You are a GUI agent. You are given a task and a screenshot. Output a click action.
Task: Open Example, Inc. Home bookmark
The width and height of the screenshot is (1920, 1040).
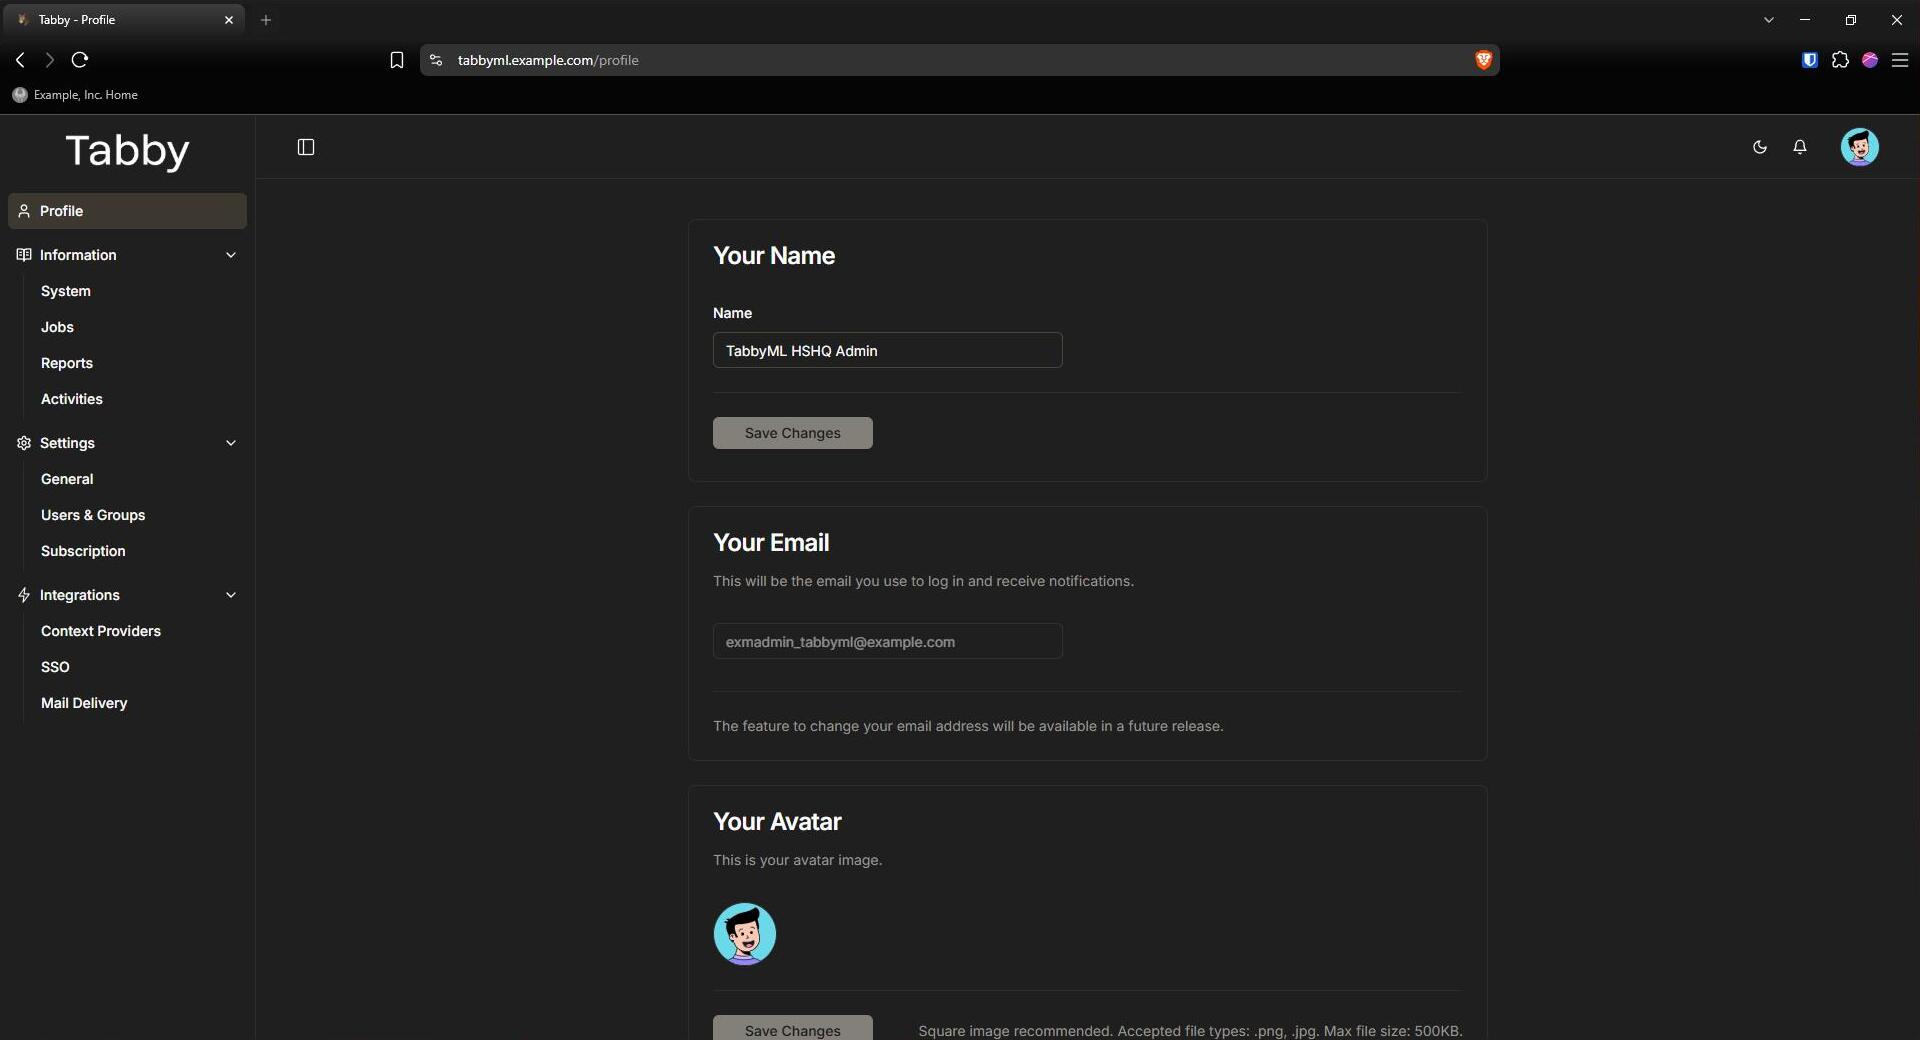75,95
